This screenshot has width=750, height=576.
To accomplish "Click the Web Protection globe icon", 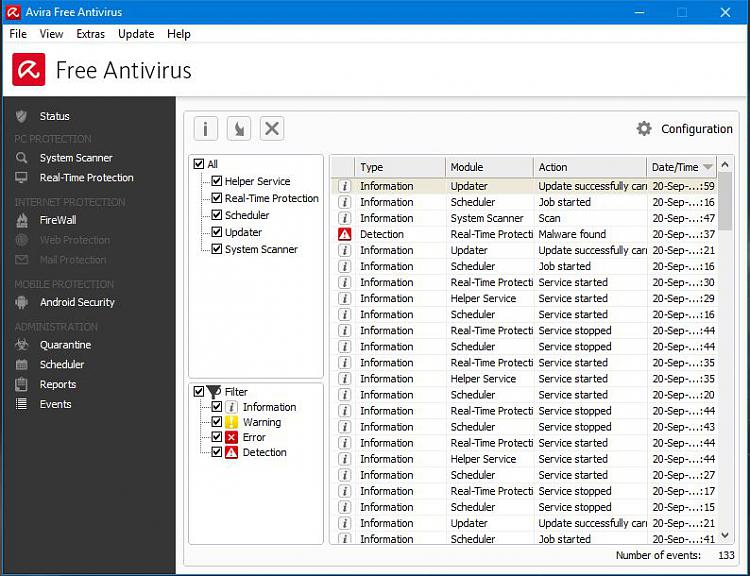I will (21, 240).
